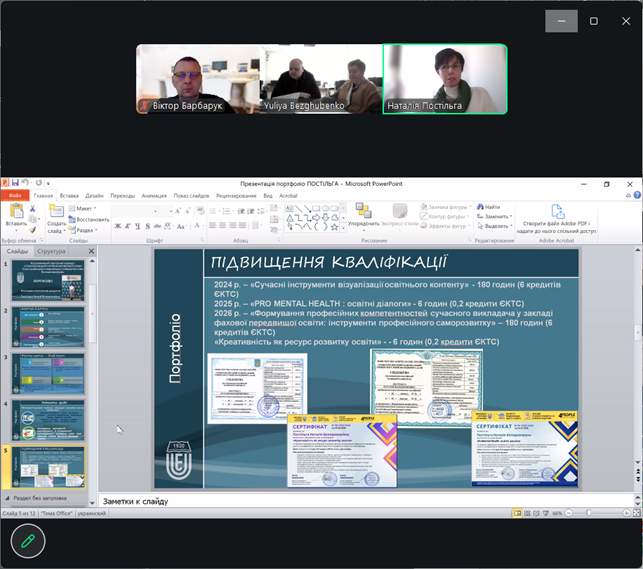The width and height of the screenshot is (643, 569).
Task: Click the Normal view icon in status bar
Action: point(518,513)
